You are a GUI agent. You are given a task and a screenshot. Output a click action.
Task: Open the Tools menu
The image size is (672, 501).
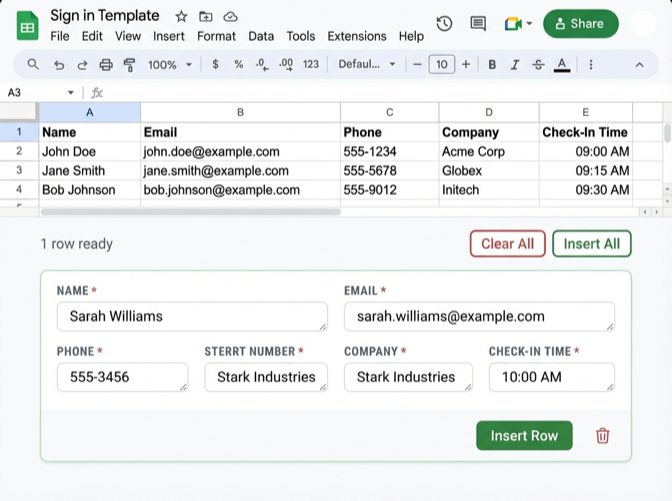pyautogui.click(x=301, y=36)
